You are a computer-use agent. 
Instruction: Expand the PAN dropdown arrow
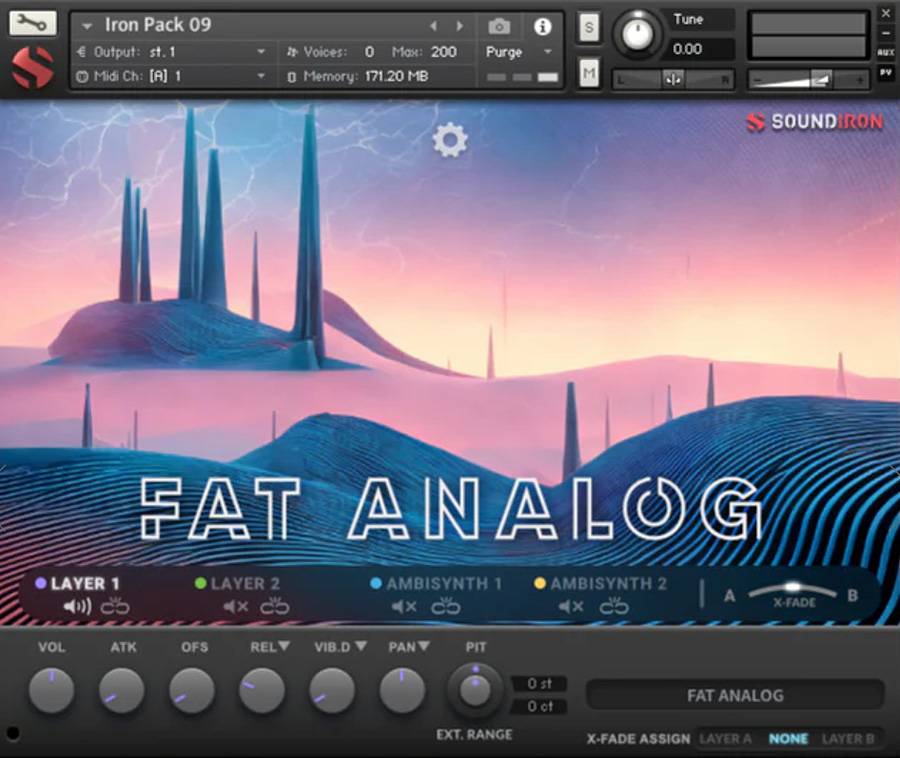(x=424, y=647)
